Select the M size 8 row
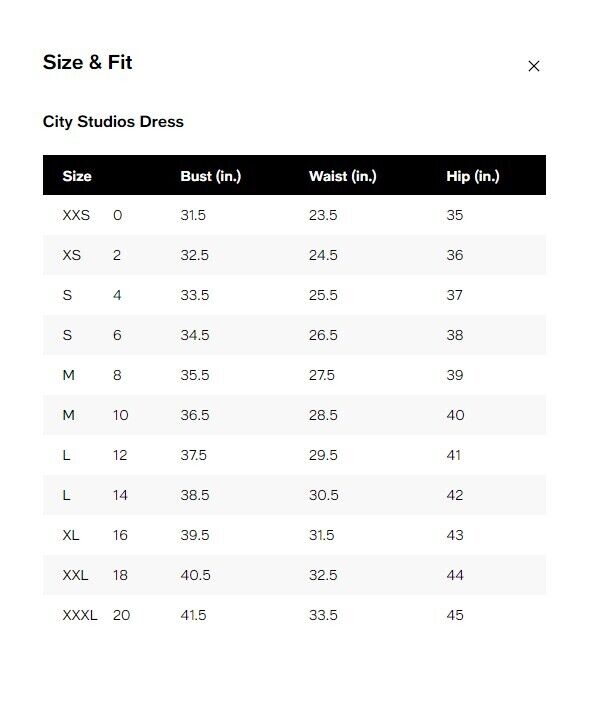The image size is (591, 717). (x=294, y=375)
